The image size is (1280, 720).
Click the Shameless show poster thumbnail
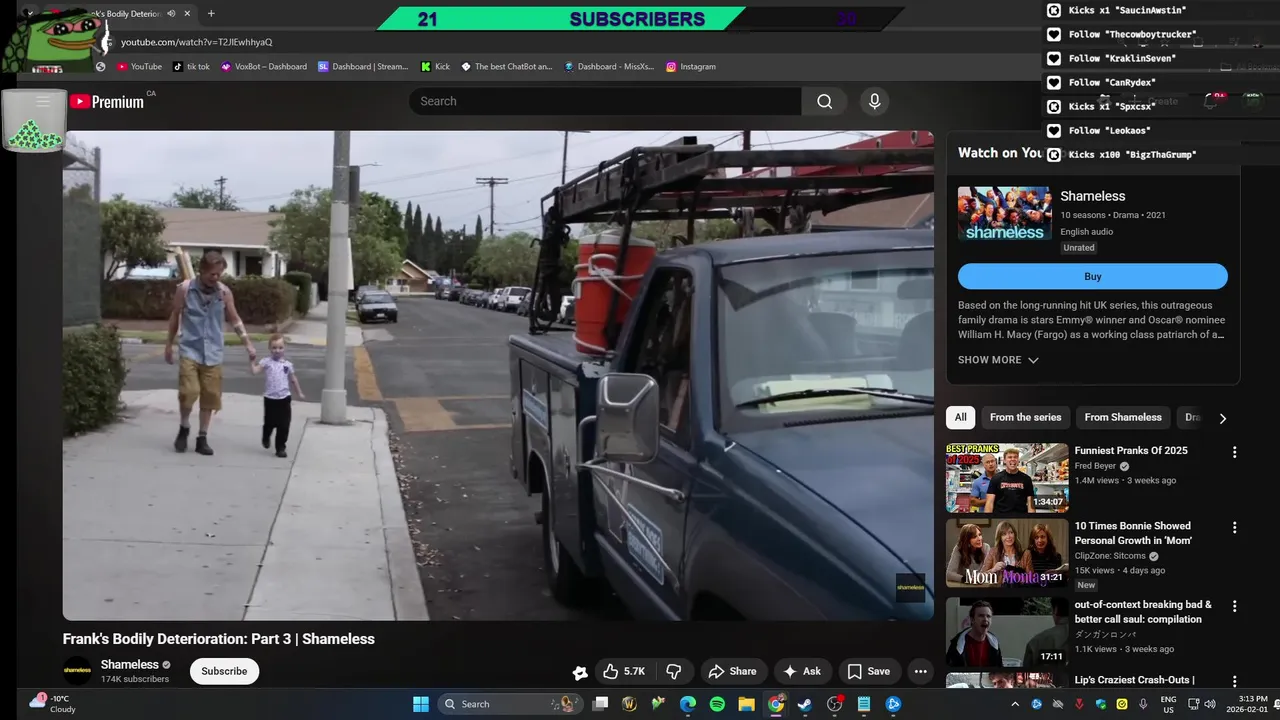click(1005, 213)
